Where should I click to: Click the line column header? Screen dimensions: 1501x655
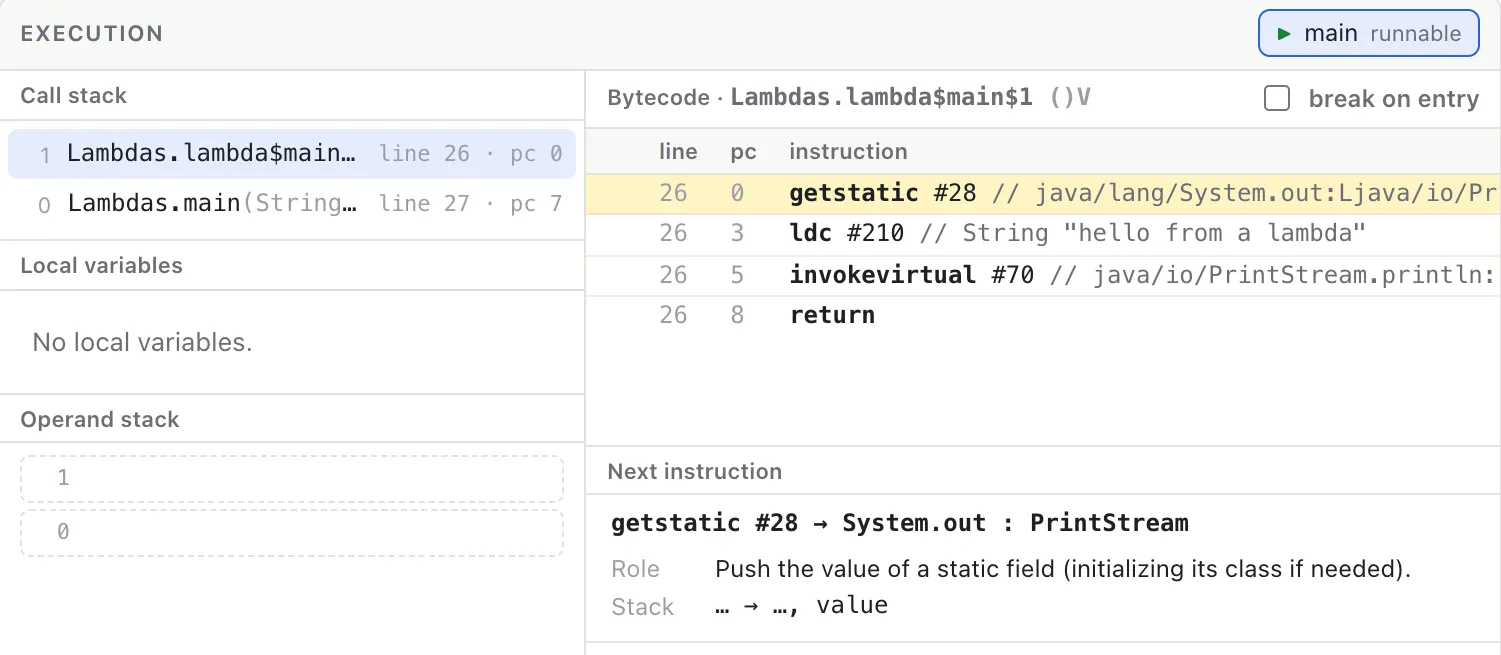coord(678,152)
